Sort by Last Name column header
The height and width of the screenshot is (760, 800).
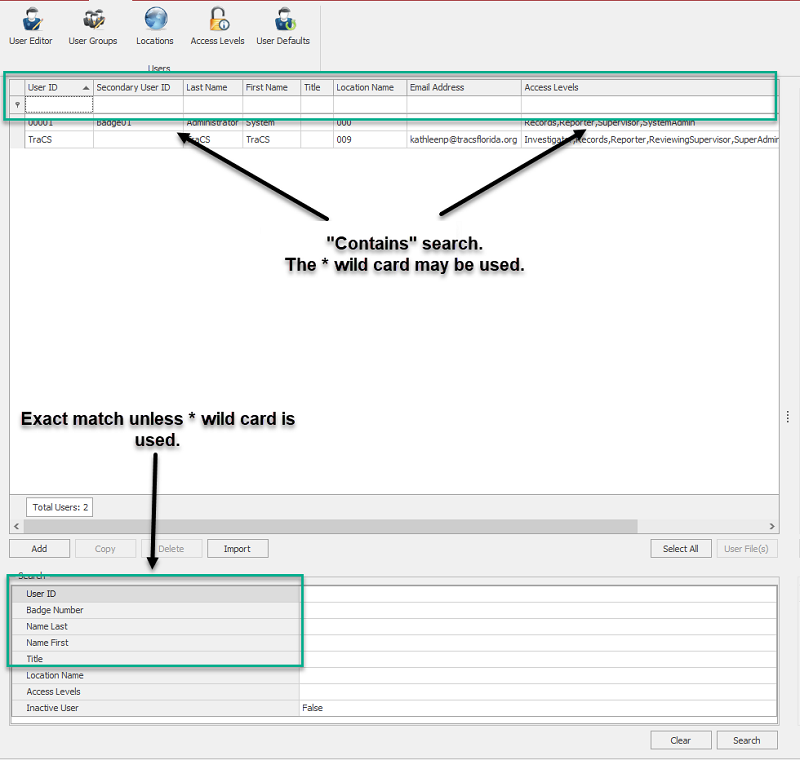click(212, 88)
